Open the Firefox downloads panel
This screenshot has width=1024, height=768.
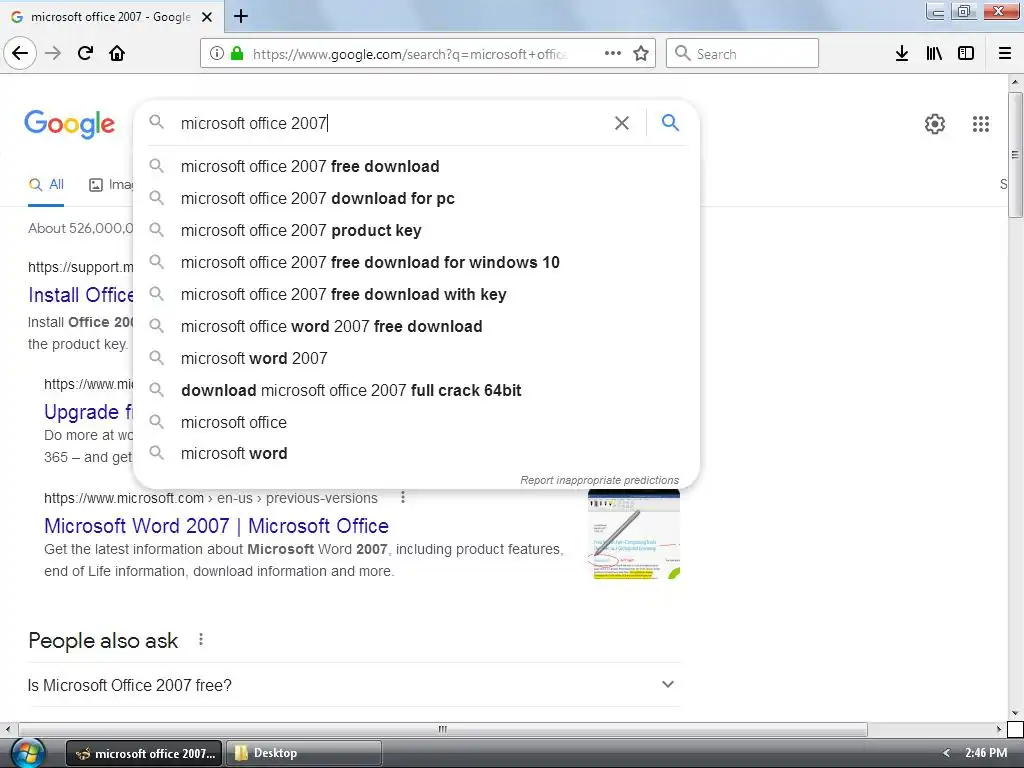coord(902,53)
